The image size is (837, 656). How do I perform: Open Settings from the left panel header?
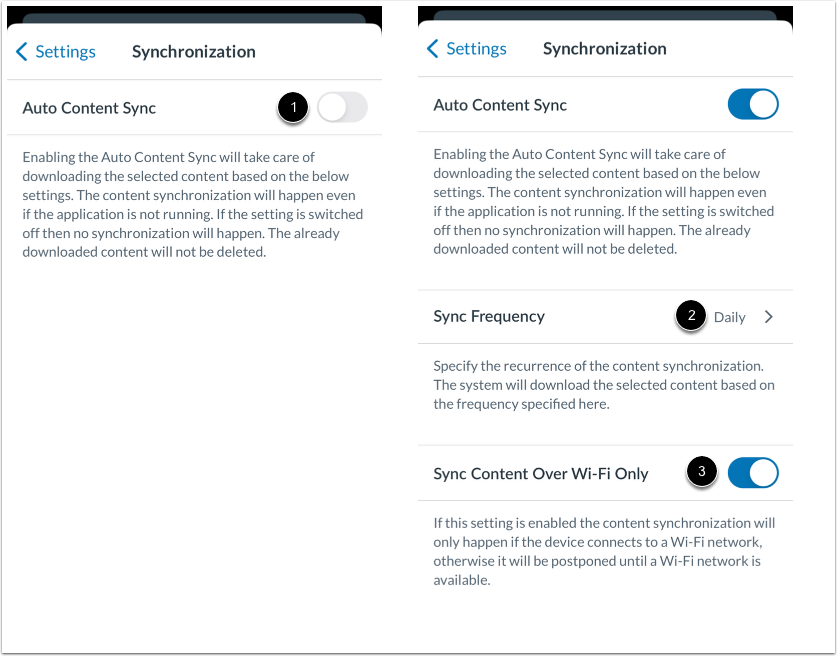65,50
